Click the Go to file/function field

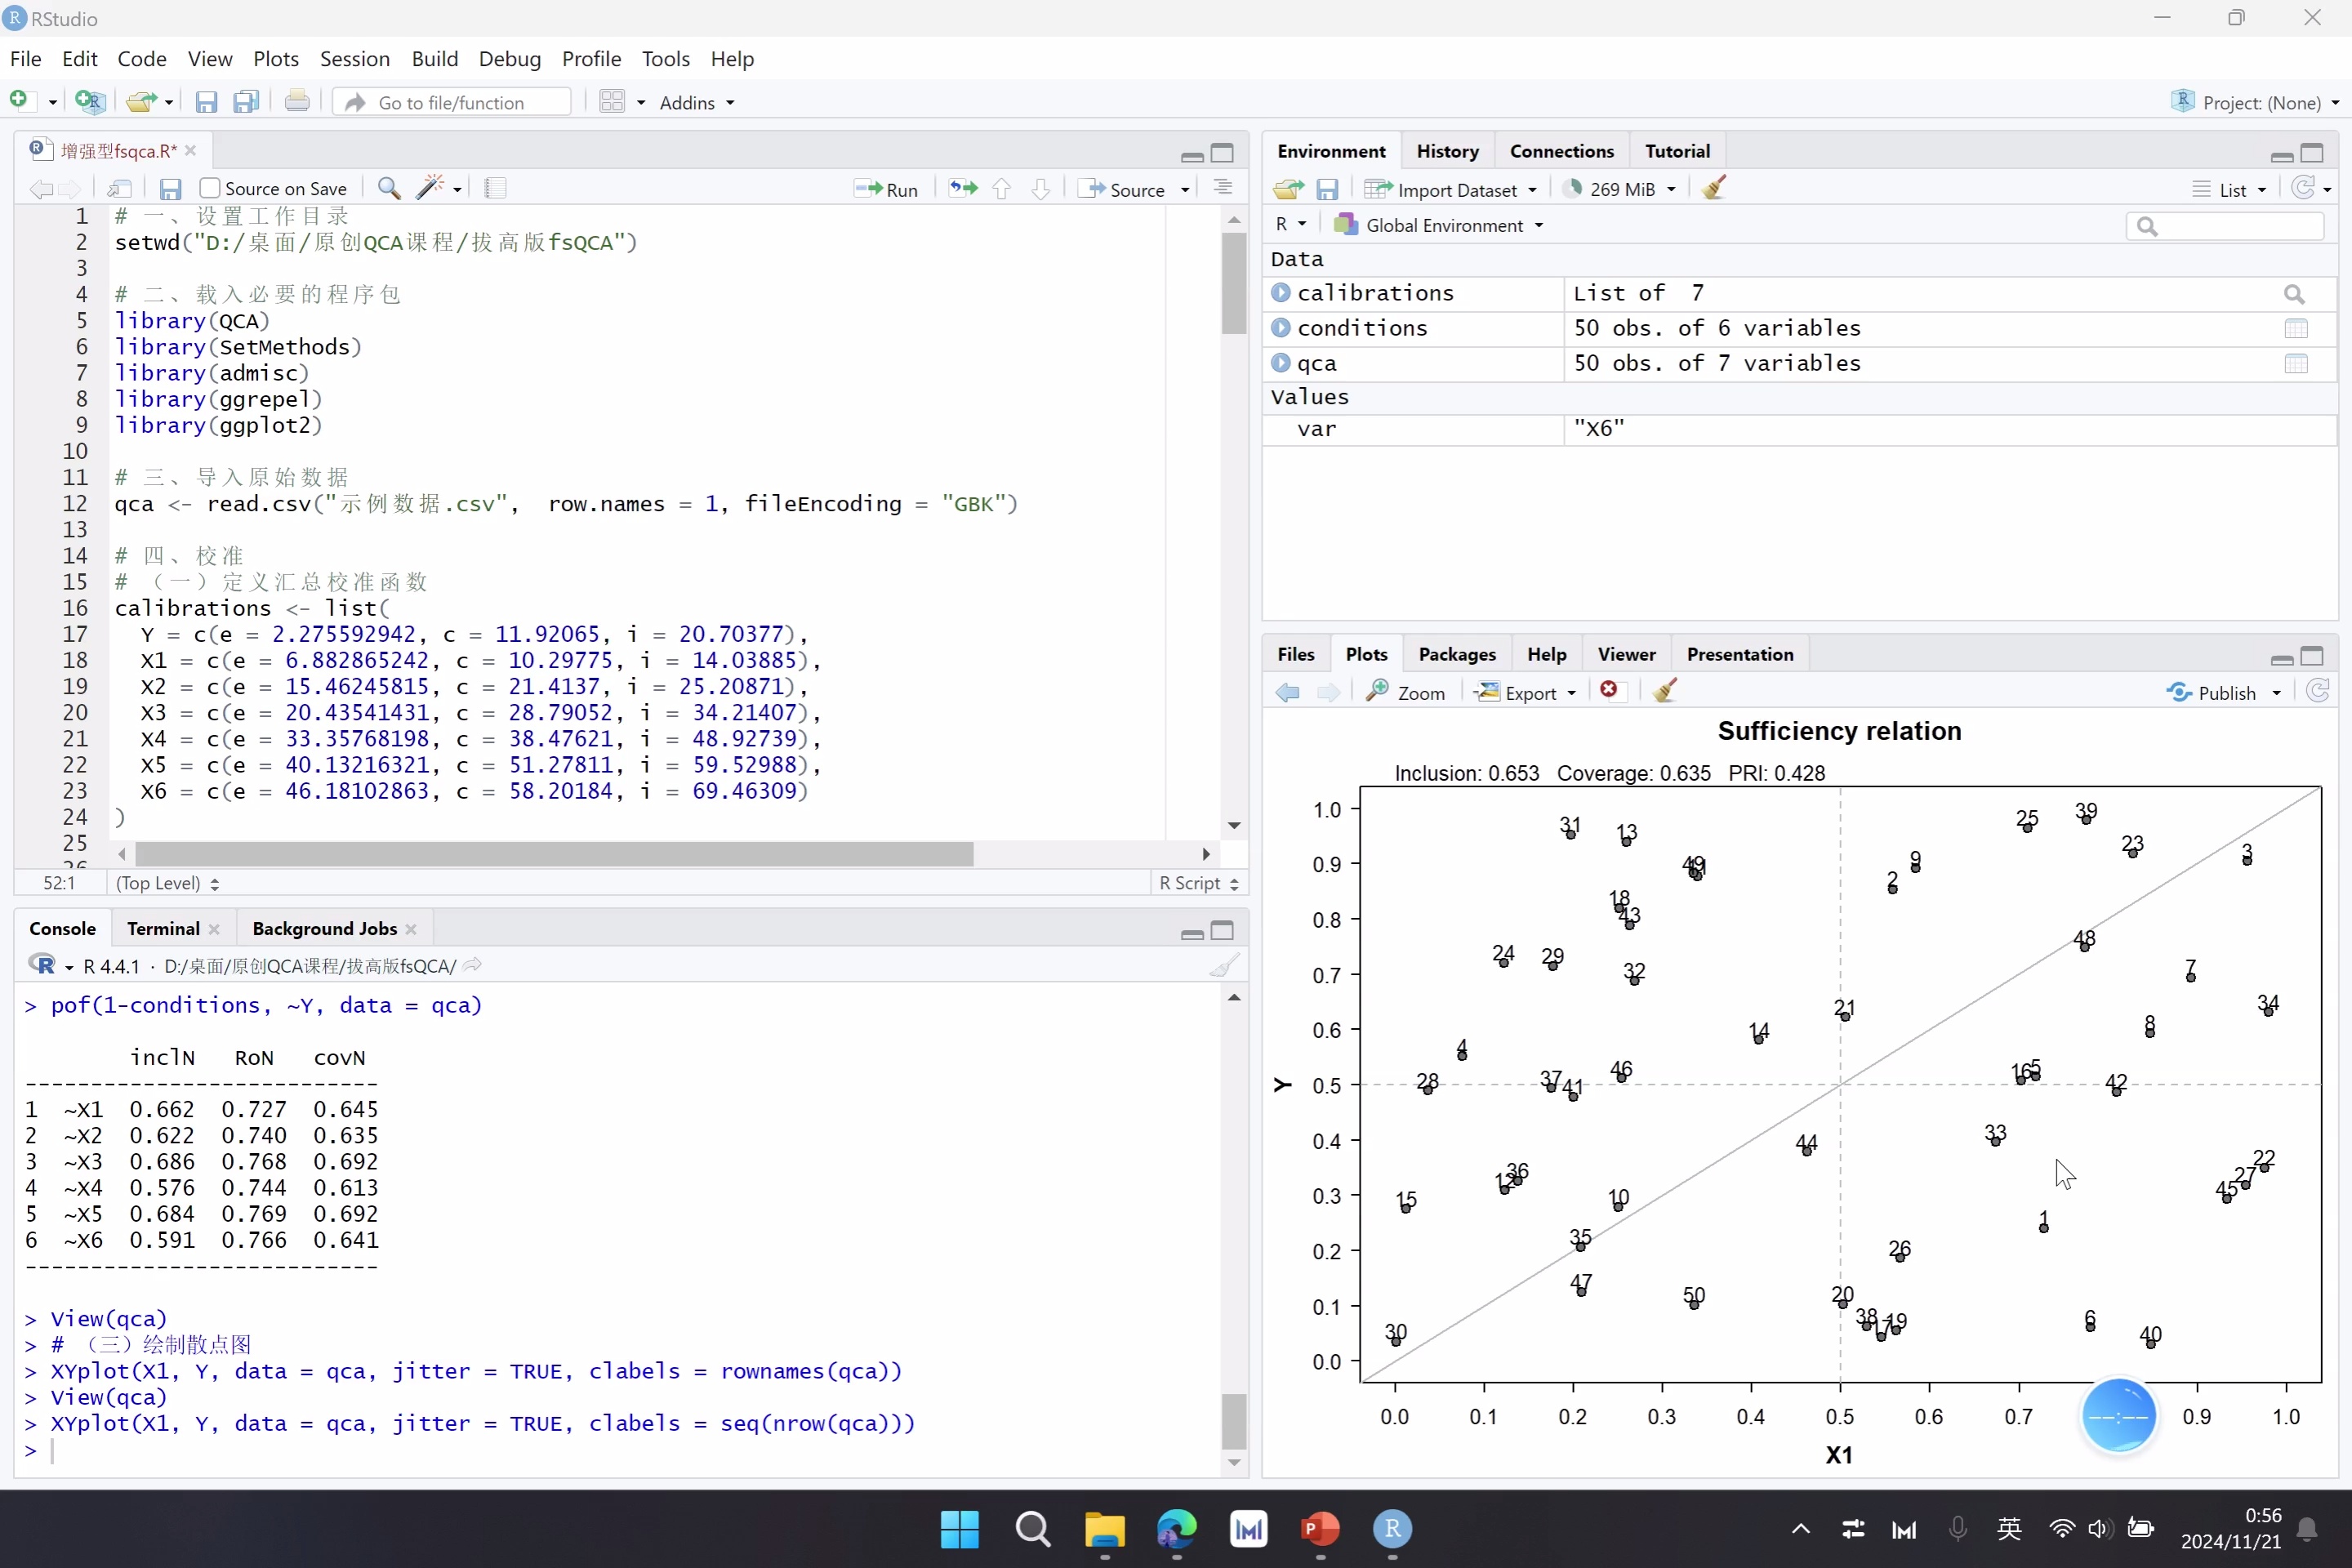(x=451, y=103)
